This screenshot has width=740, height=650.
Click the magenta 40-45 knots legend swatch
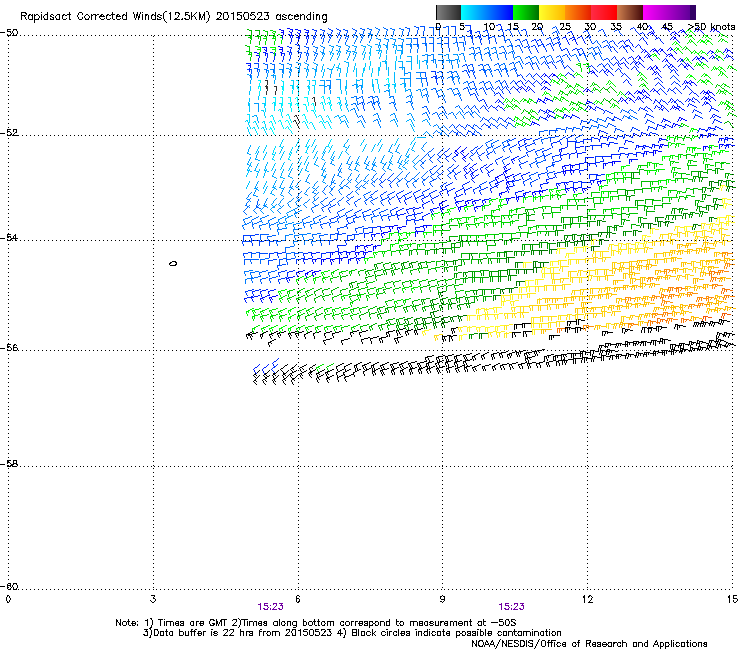click(656, 12)
